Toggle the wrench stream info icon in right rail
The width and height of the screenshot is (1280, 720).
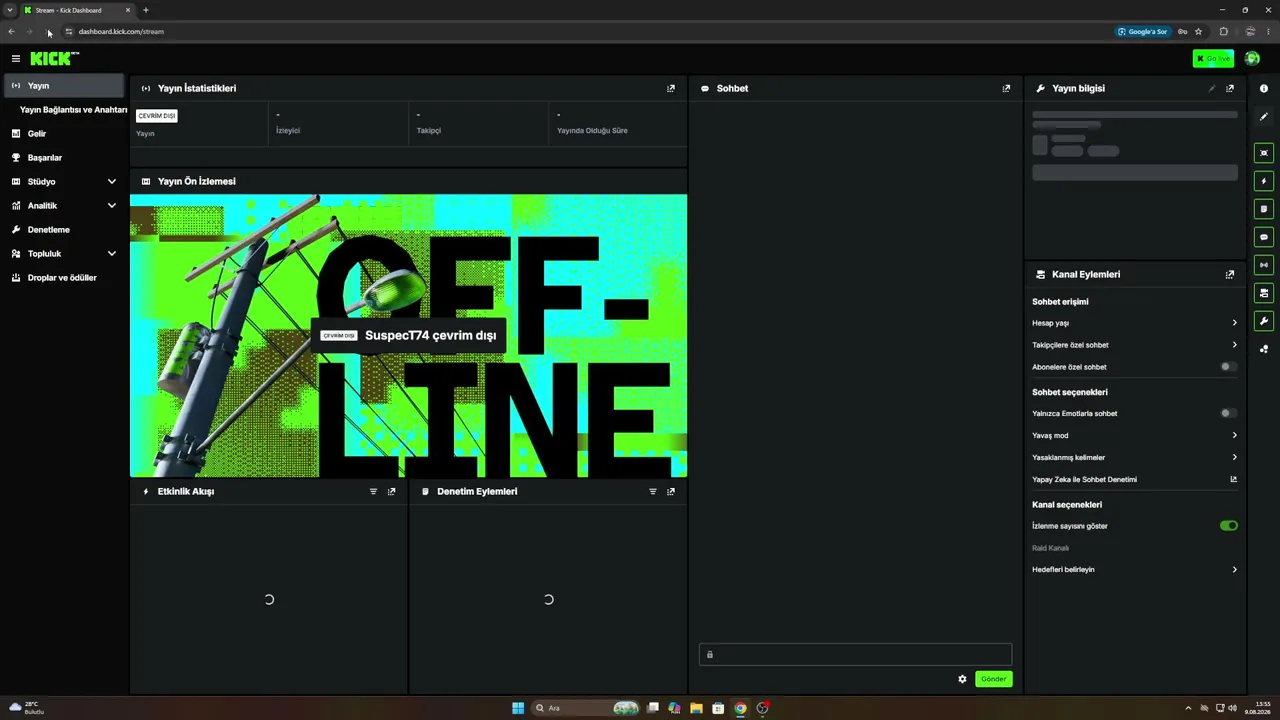point(1264,321)
